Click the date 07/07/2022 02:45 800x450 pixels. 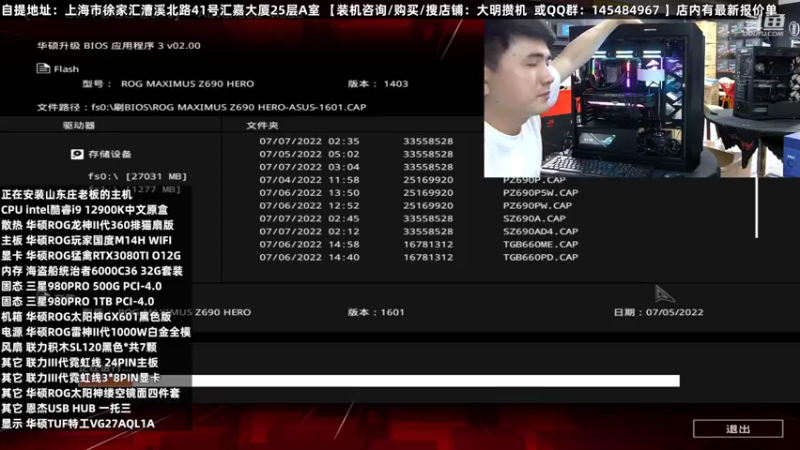[x=309, y=218]
